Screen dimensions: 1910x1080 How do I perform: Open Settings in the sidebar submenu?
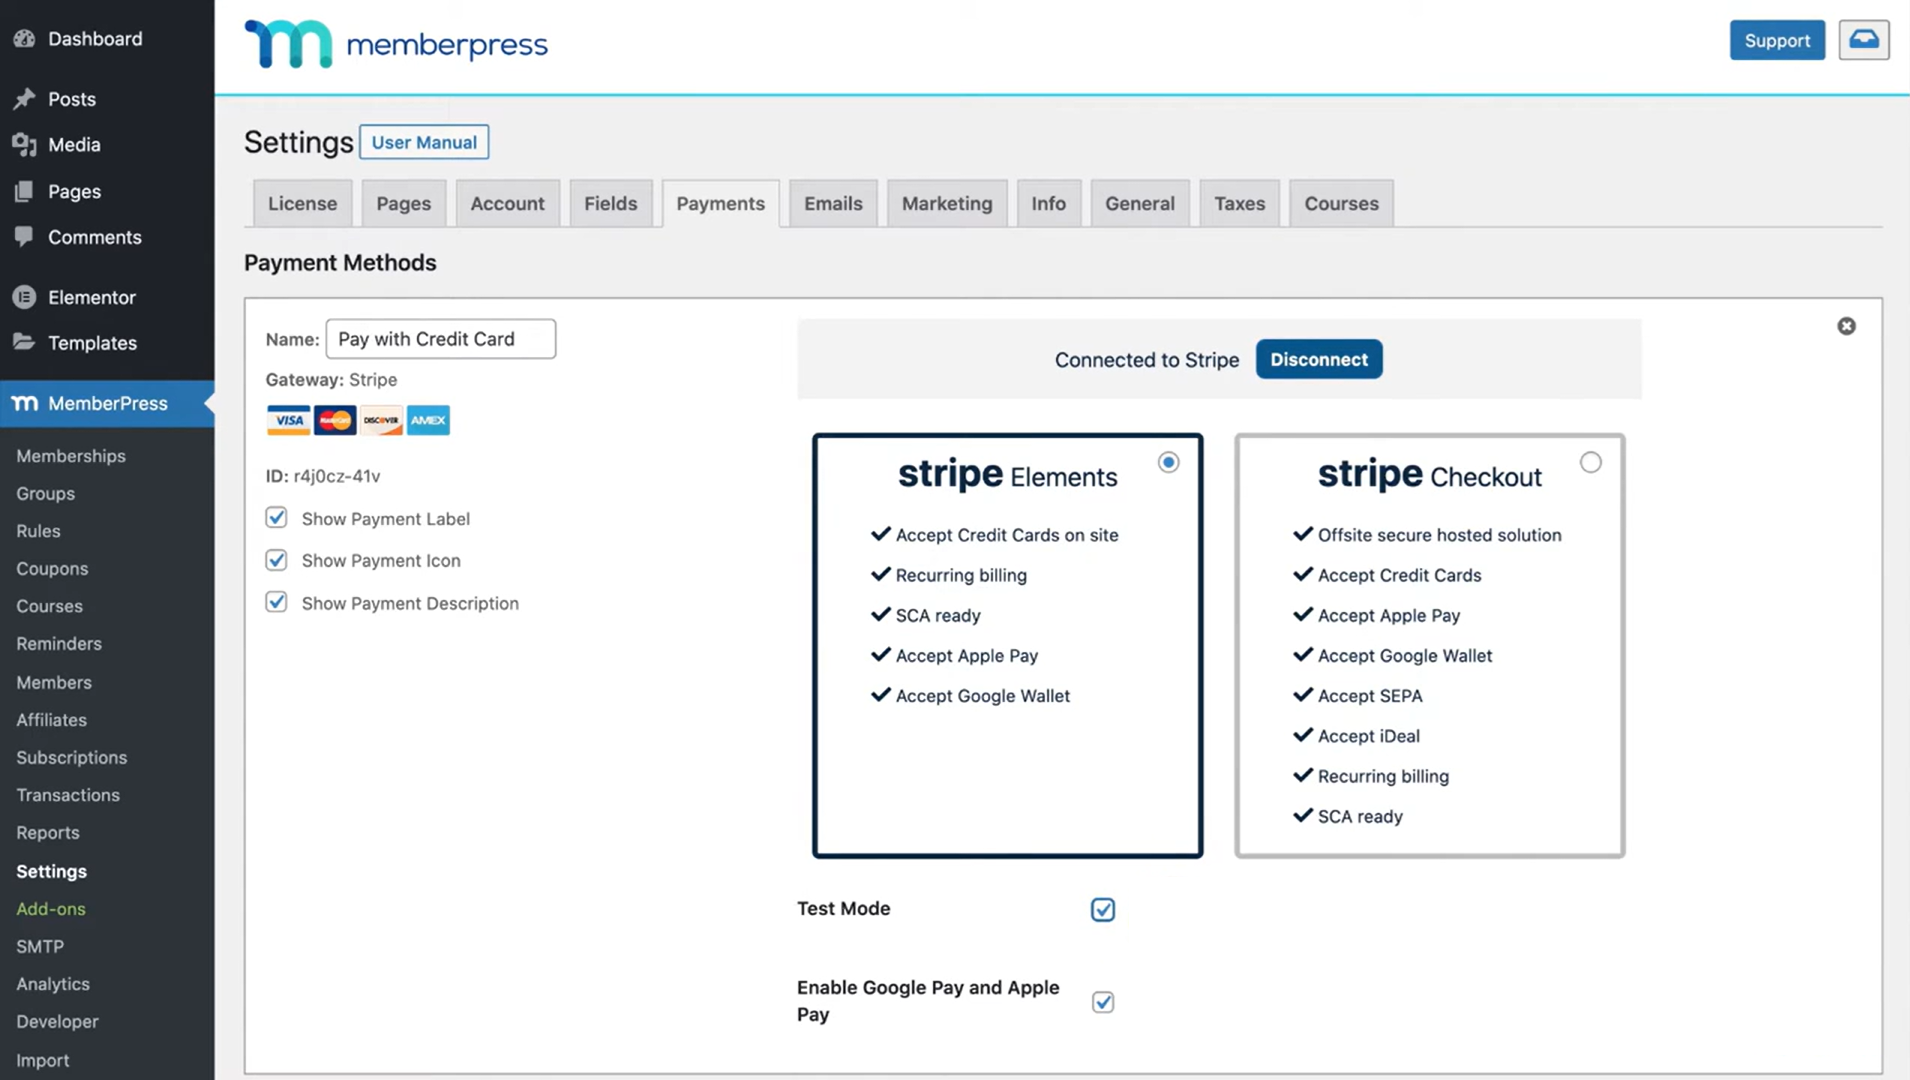pyautogui.click(x=51, y=871)
